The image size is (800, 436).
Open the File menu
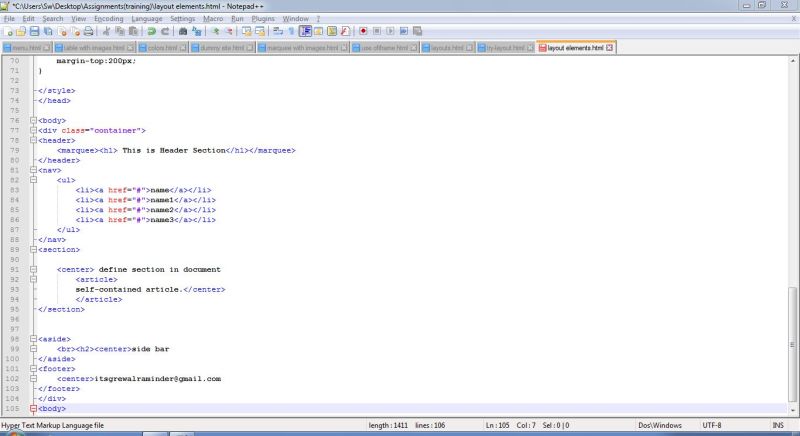(x=9, y=19)
